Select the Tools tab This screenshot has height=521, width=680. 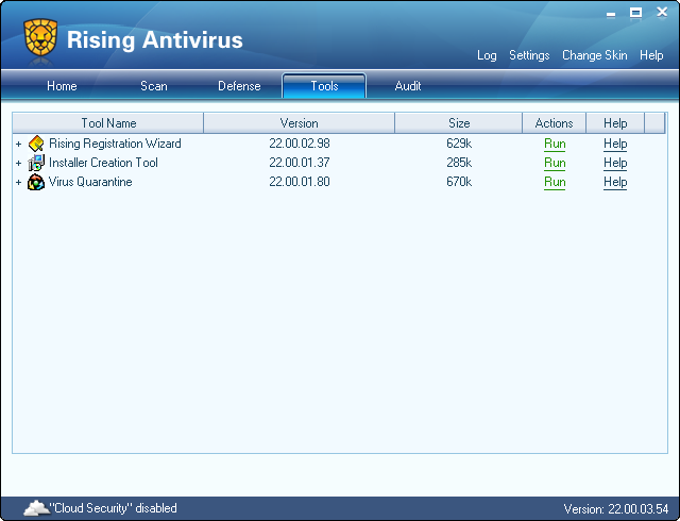(324, 86)
